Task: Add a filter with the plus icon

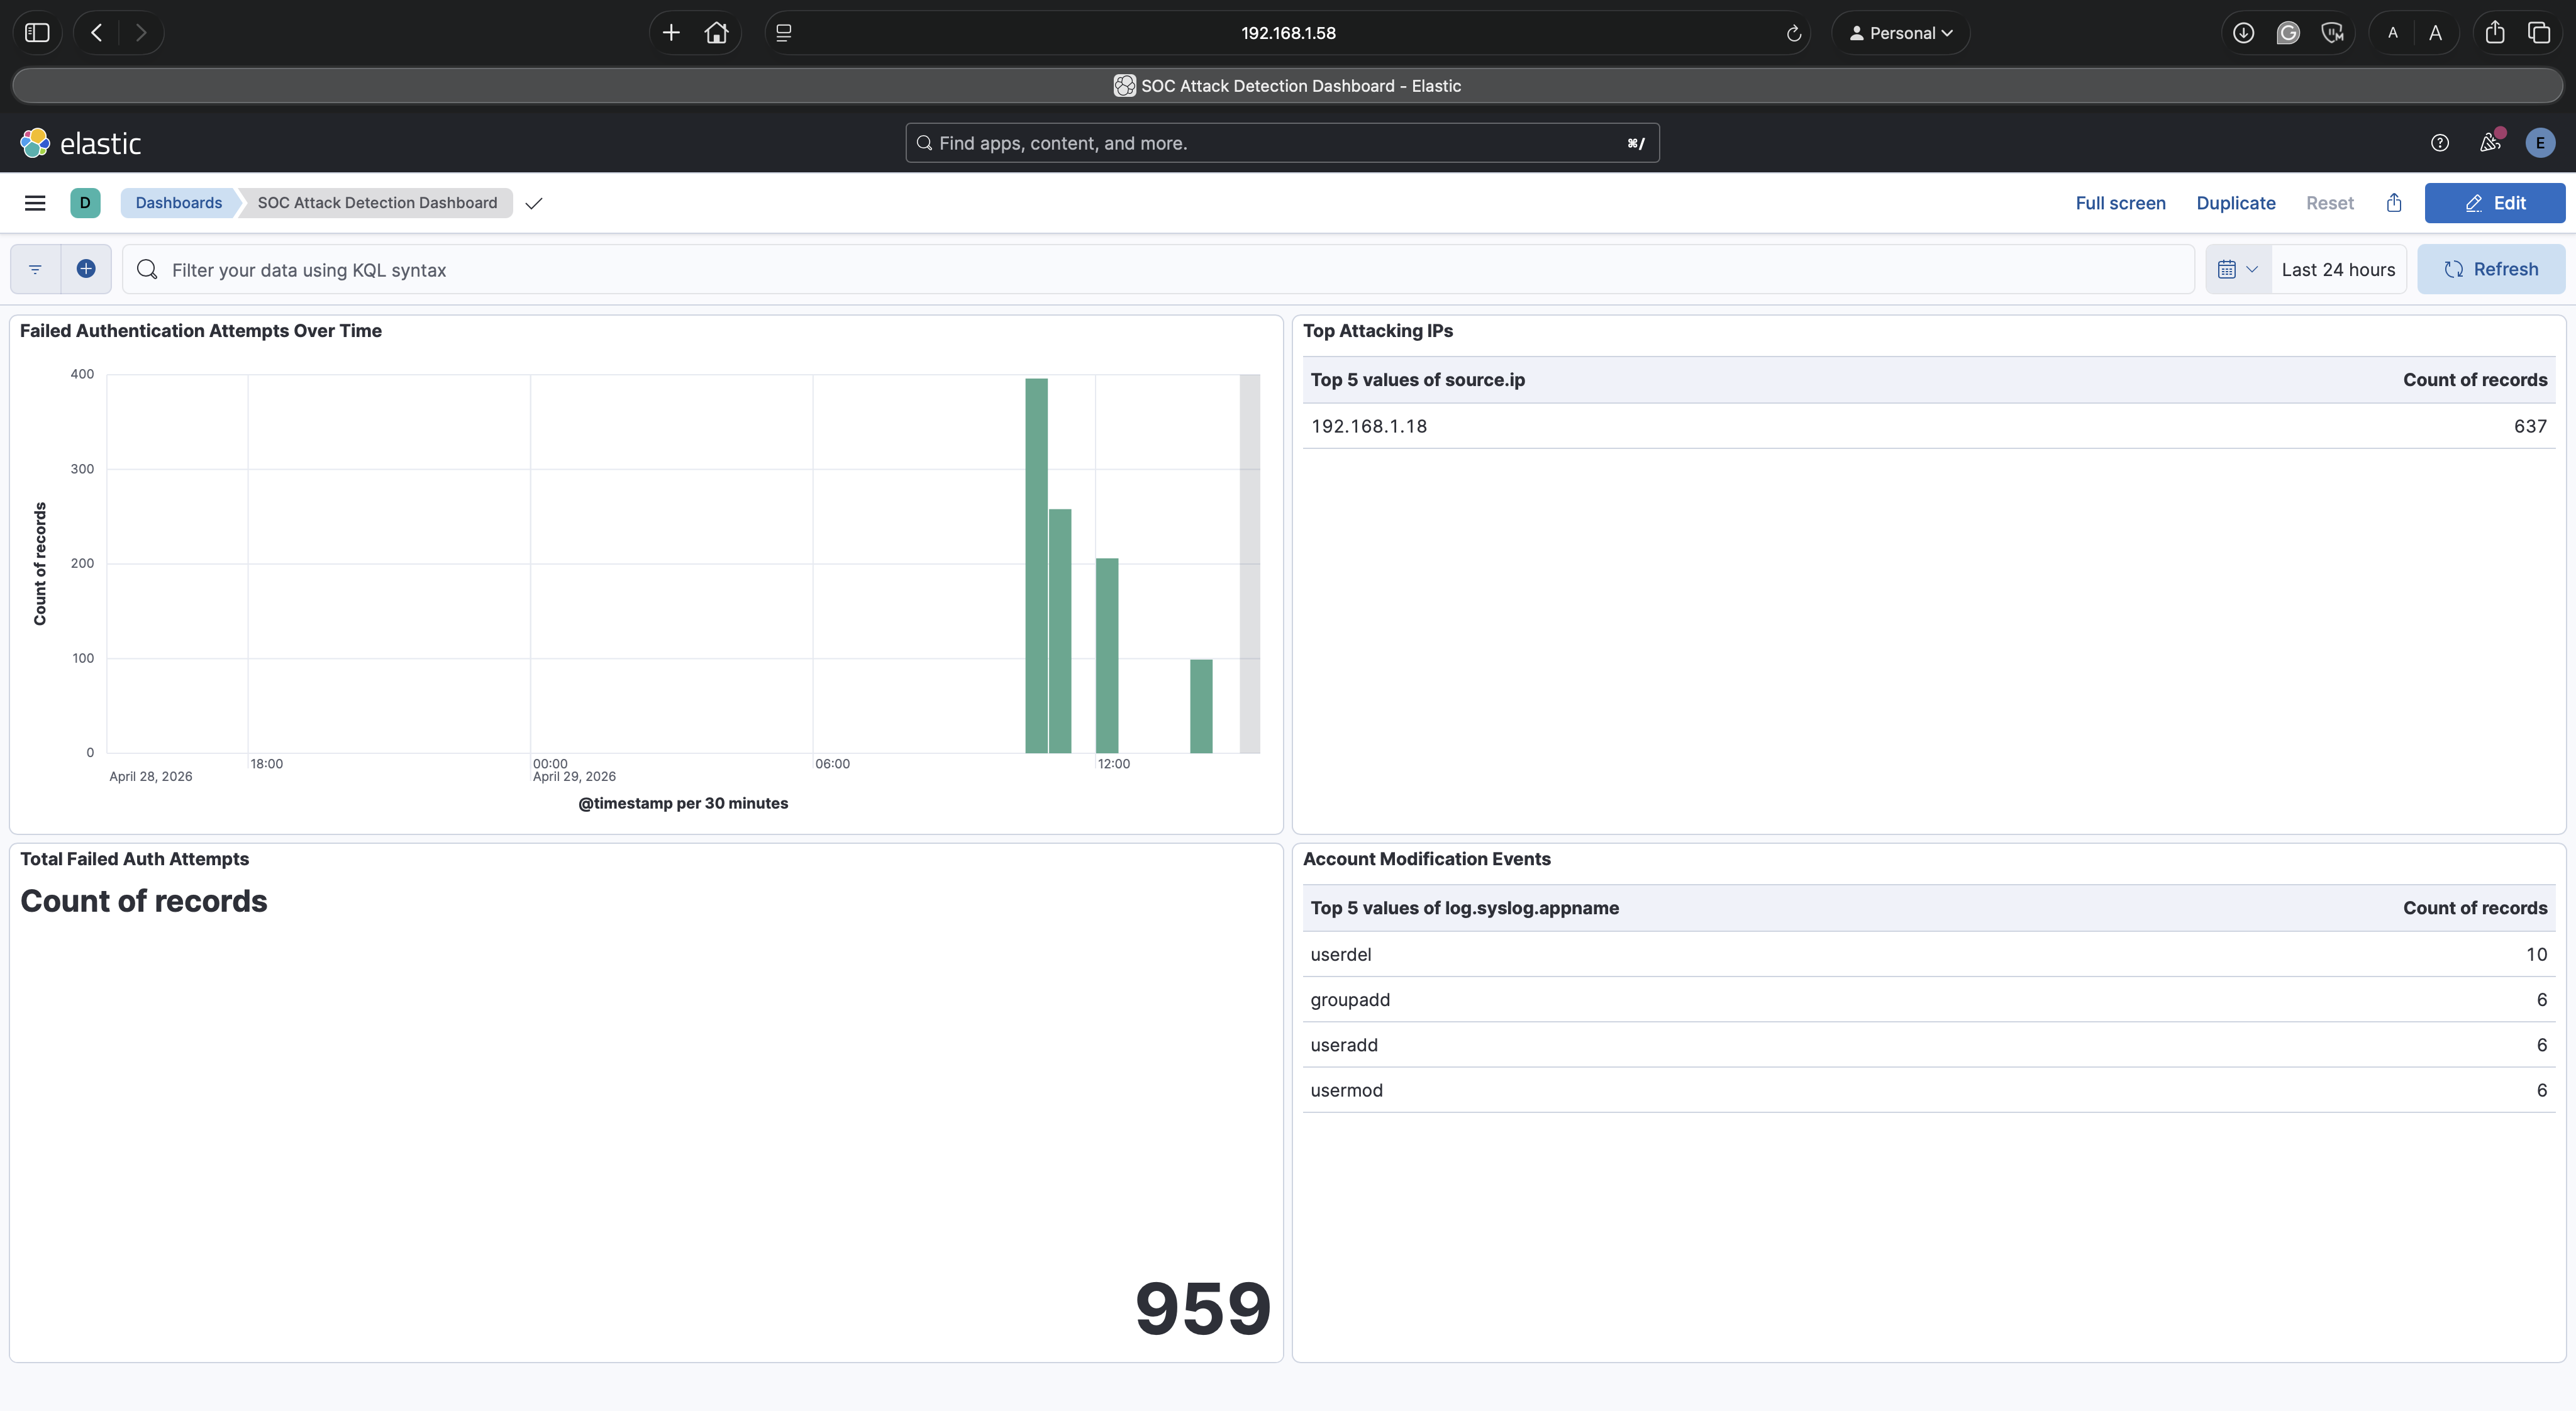Action: 86,269
